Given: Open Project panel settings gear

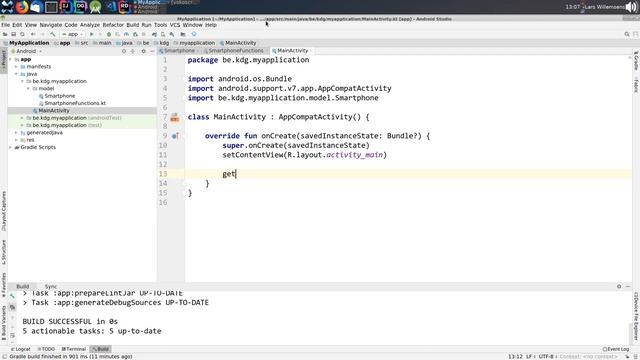Looking at the screenshot, I should tap(143, 51).
